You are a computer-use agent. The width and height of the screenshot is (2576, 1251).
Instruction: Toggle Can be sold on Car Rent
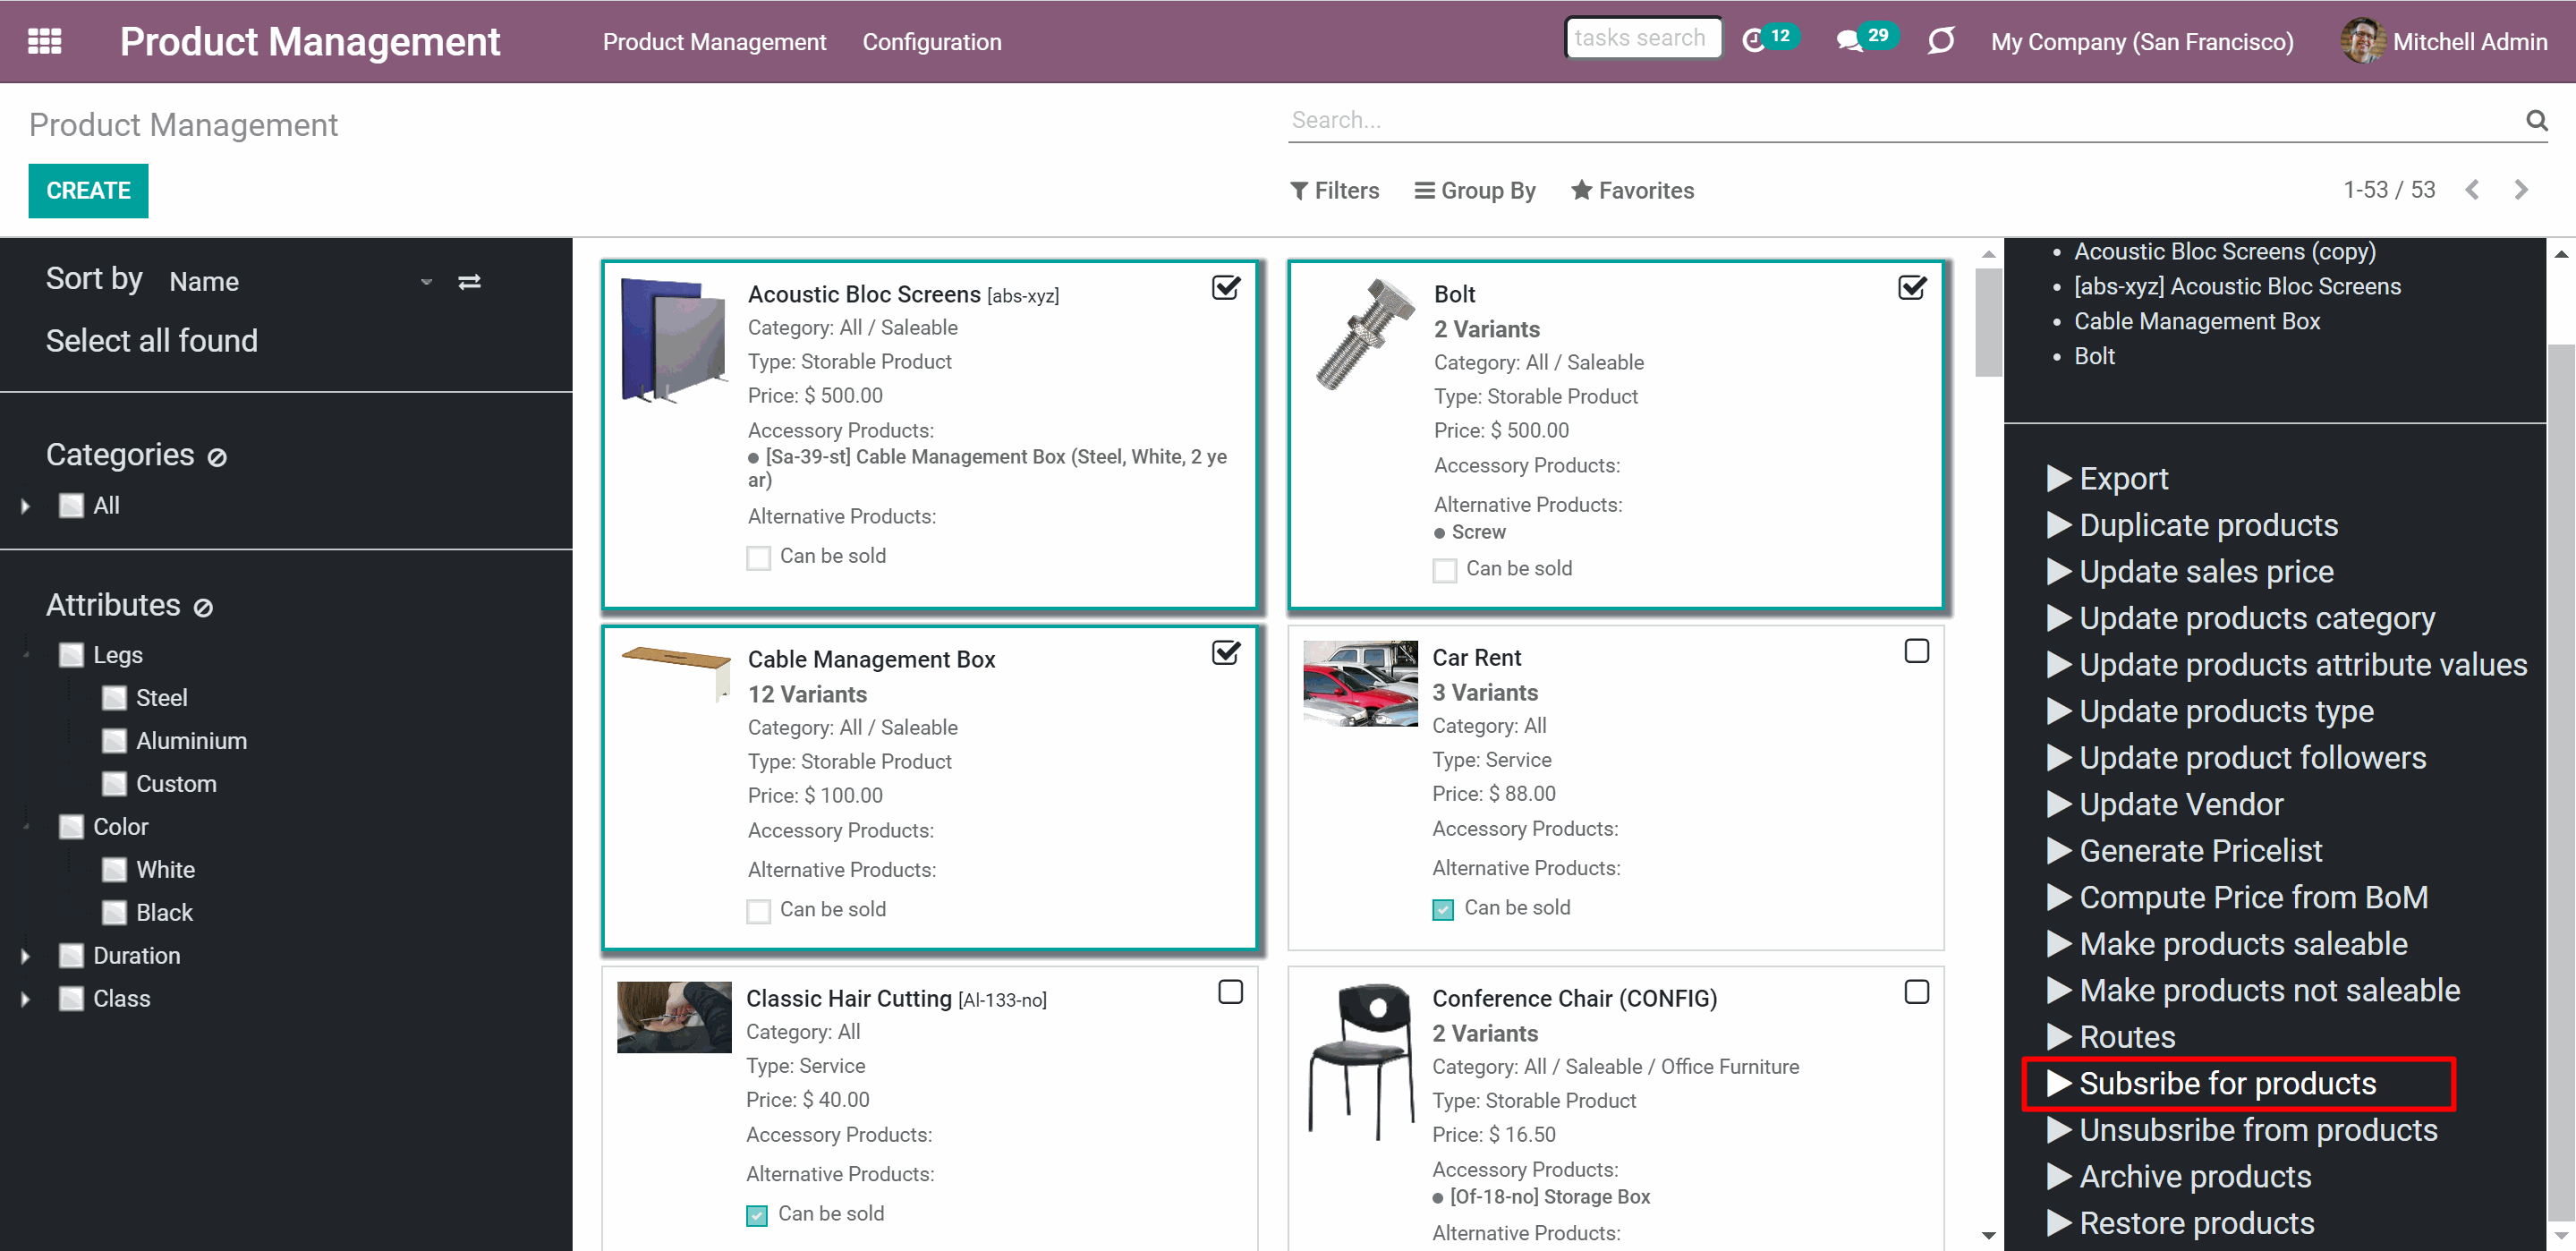tap(1442, 909)
